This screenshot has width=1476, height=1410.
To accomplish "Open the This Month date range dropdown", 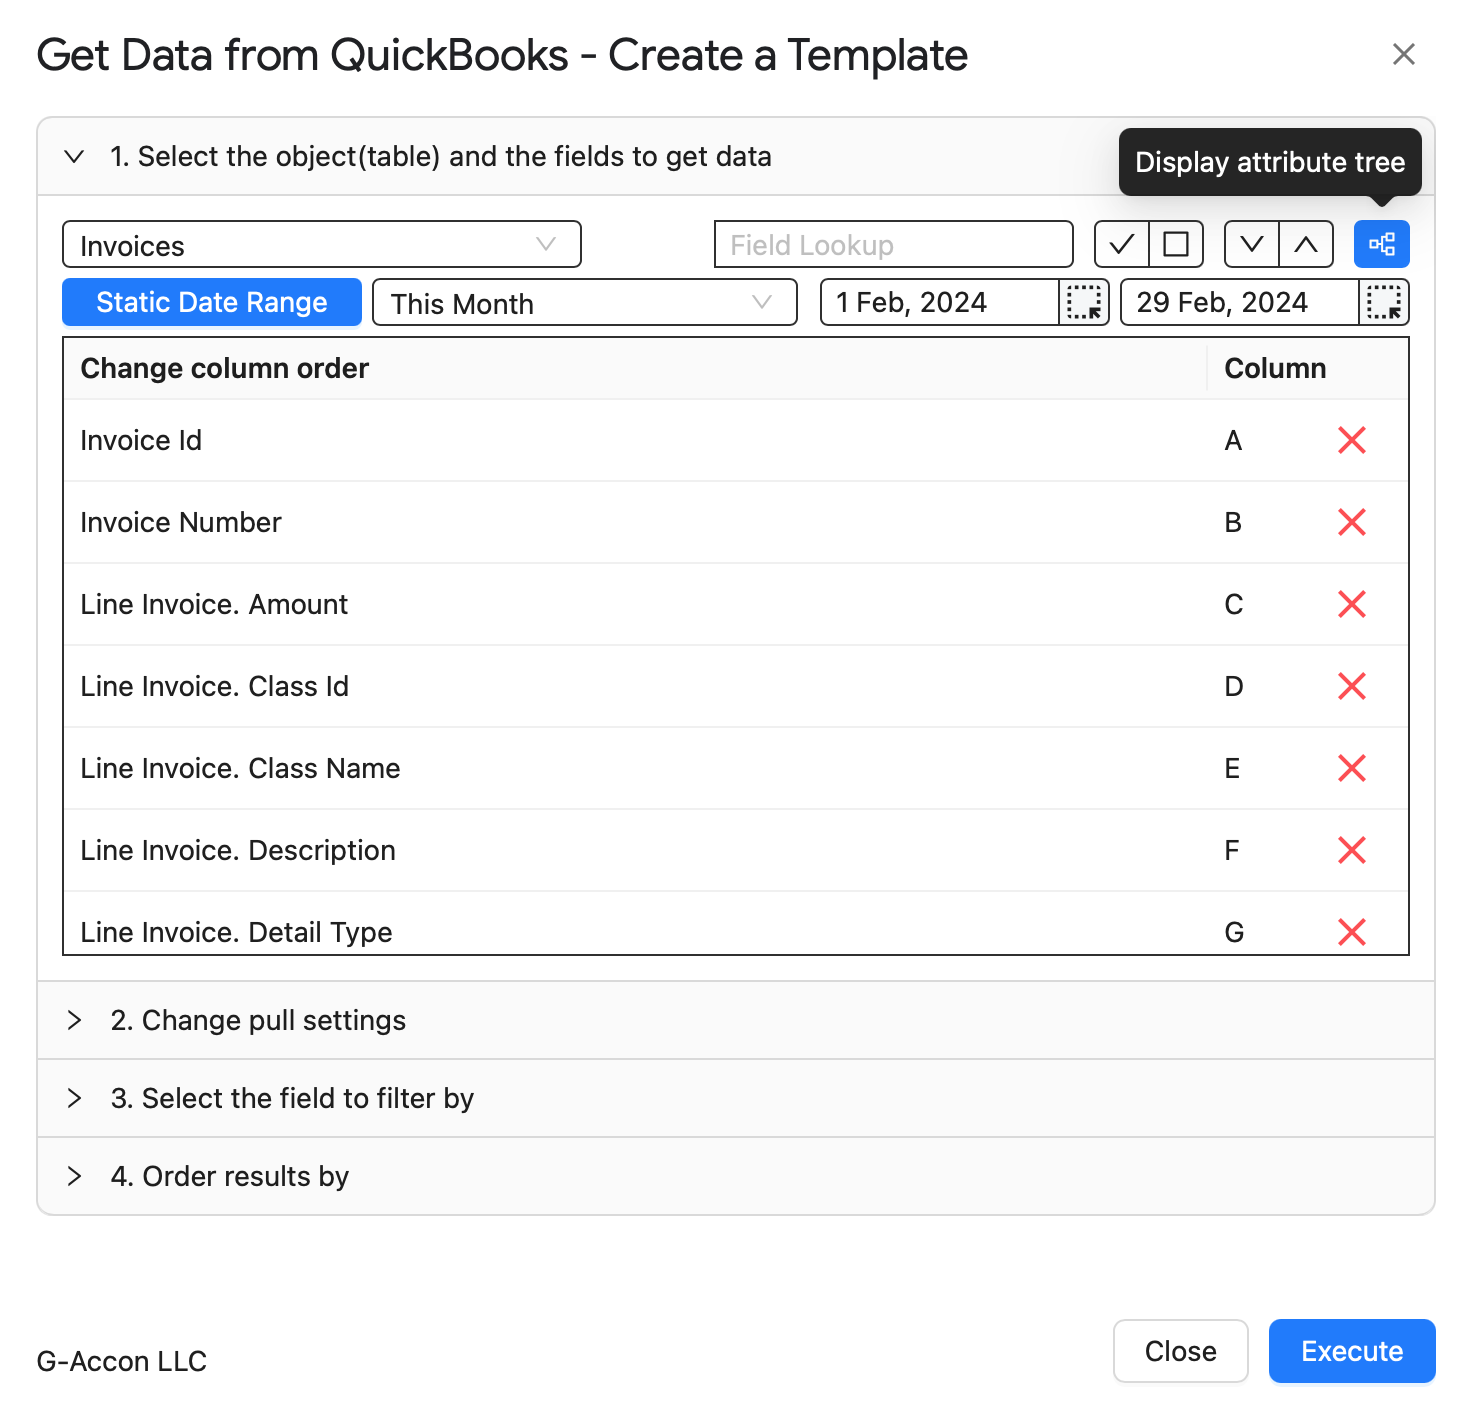I will pos(585,302).
